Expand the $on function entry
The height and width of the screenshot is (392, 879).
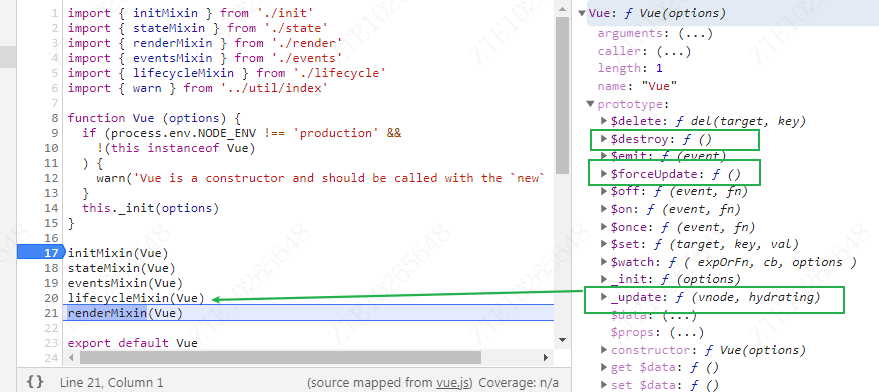(x=604, y=209)
